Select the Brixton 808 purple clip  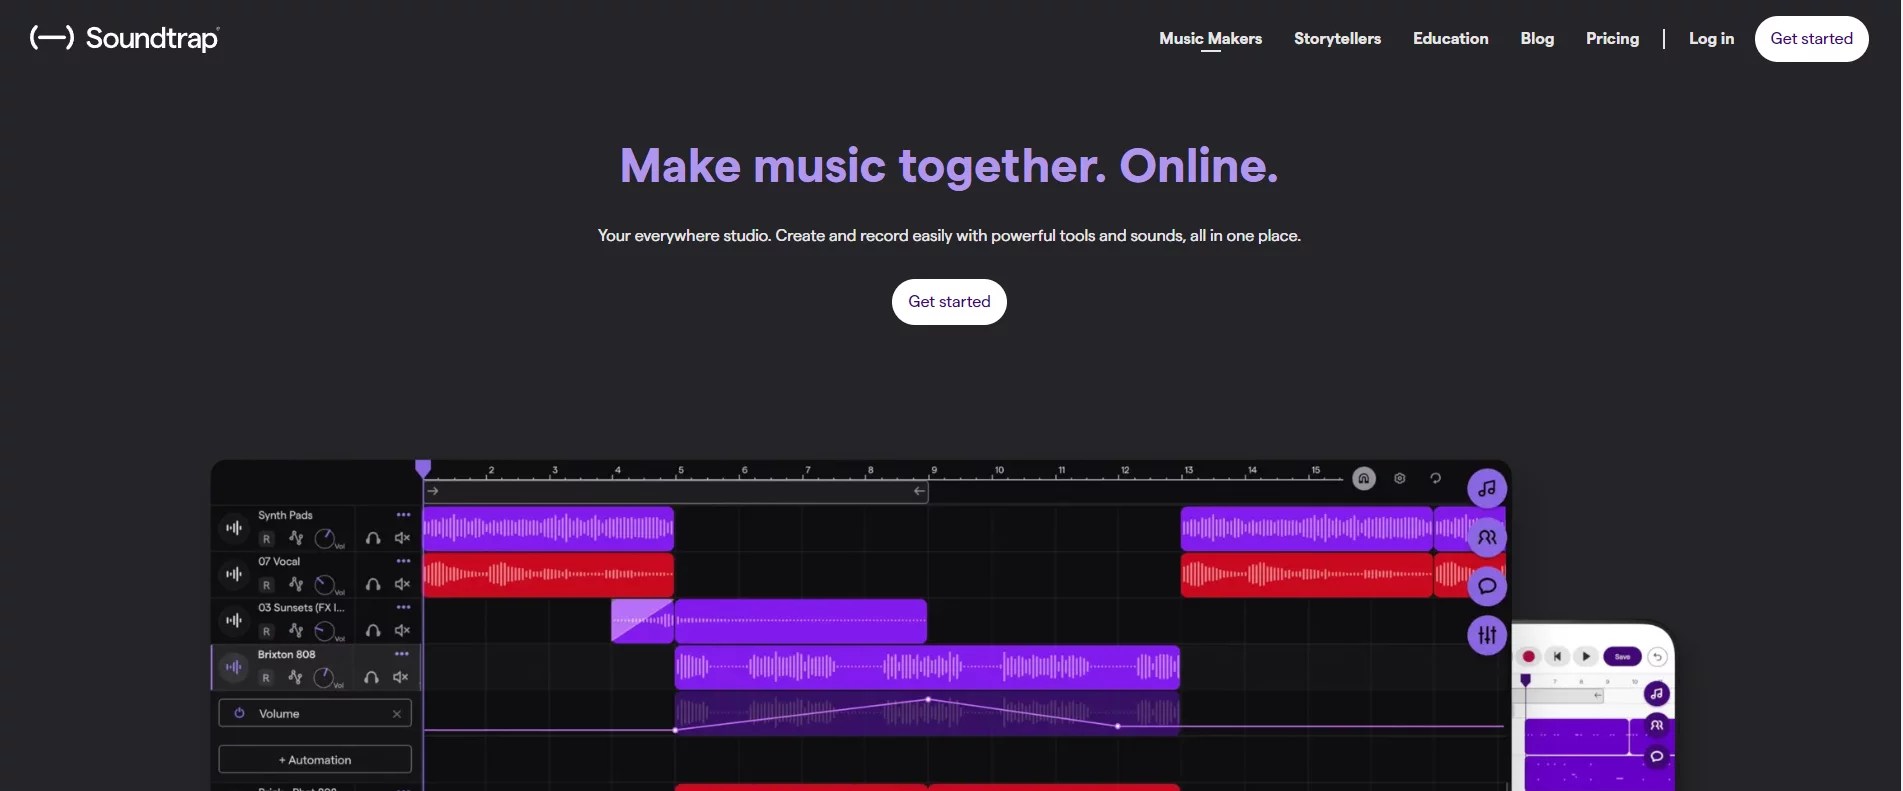click(x=927, y=667)
